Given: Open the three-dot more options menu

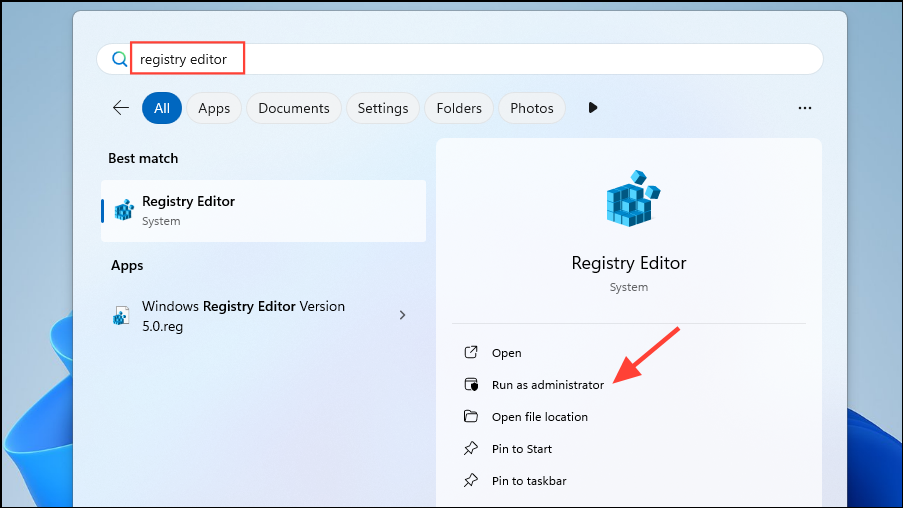Looking at the screenshot, I should [x=805, y=108].
